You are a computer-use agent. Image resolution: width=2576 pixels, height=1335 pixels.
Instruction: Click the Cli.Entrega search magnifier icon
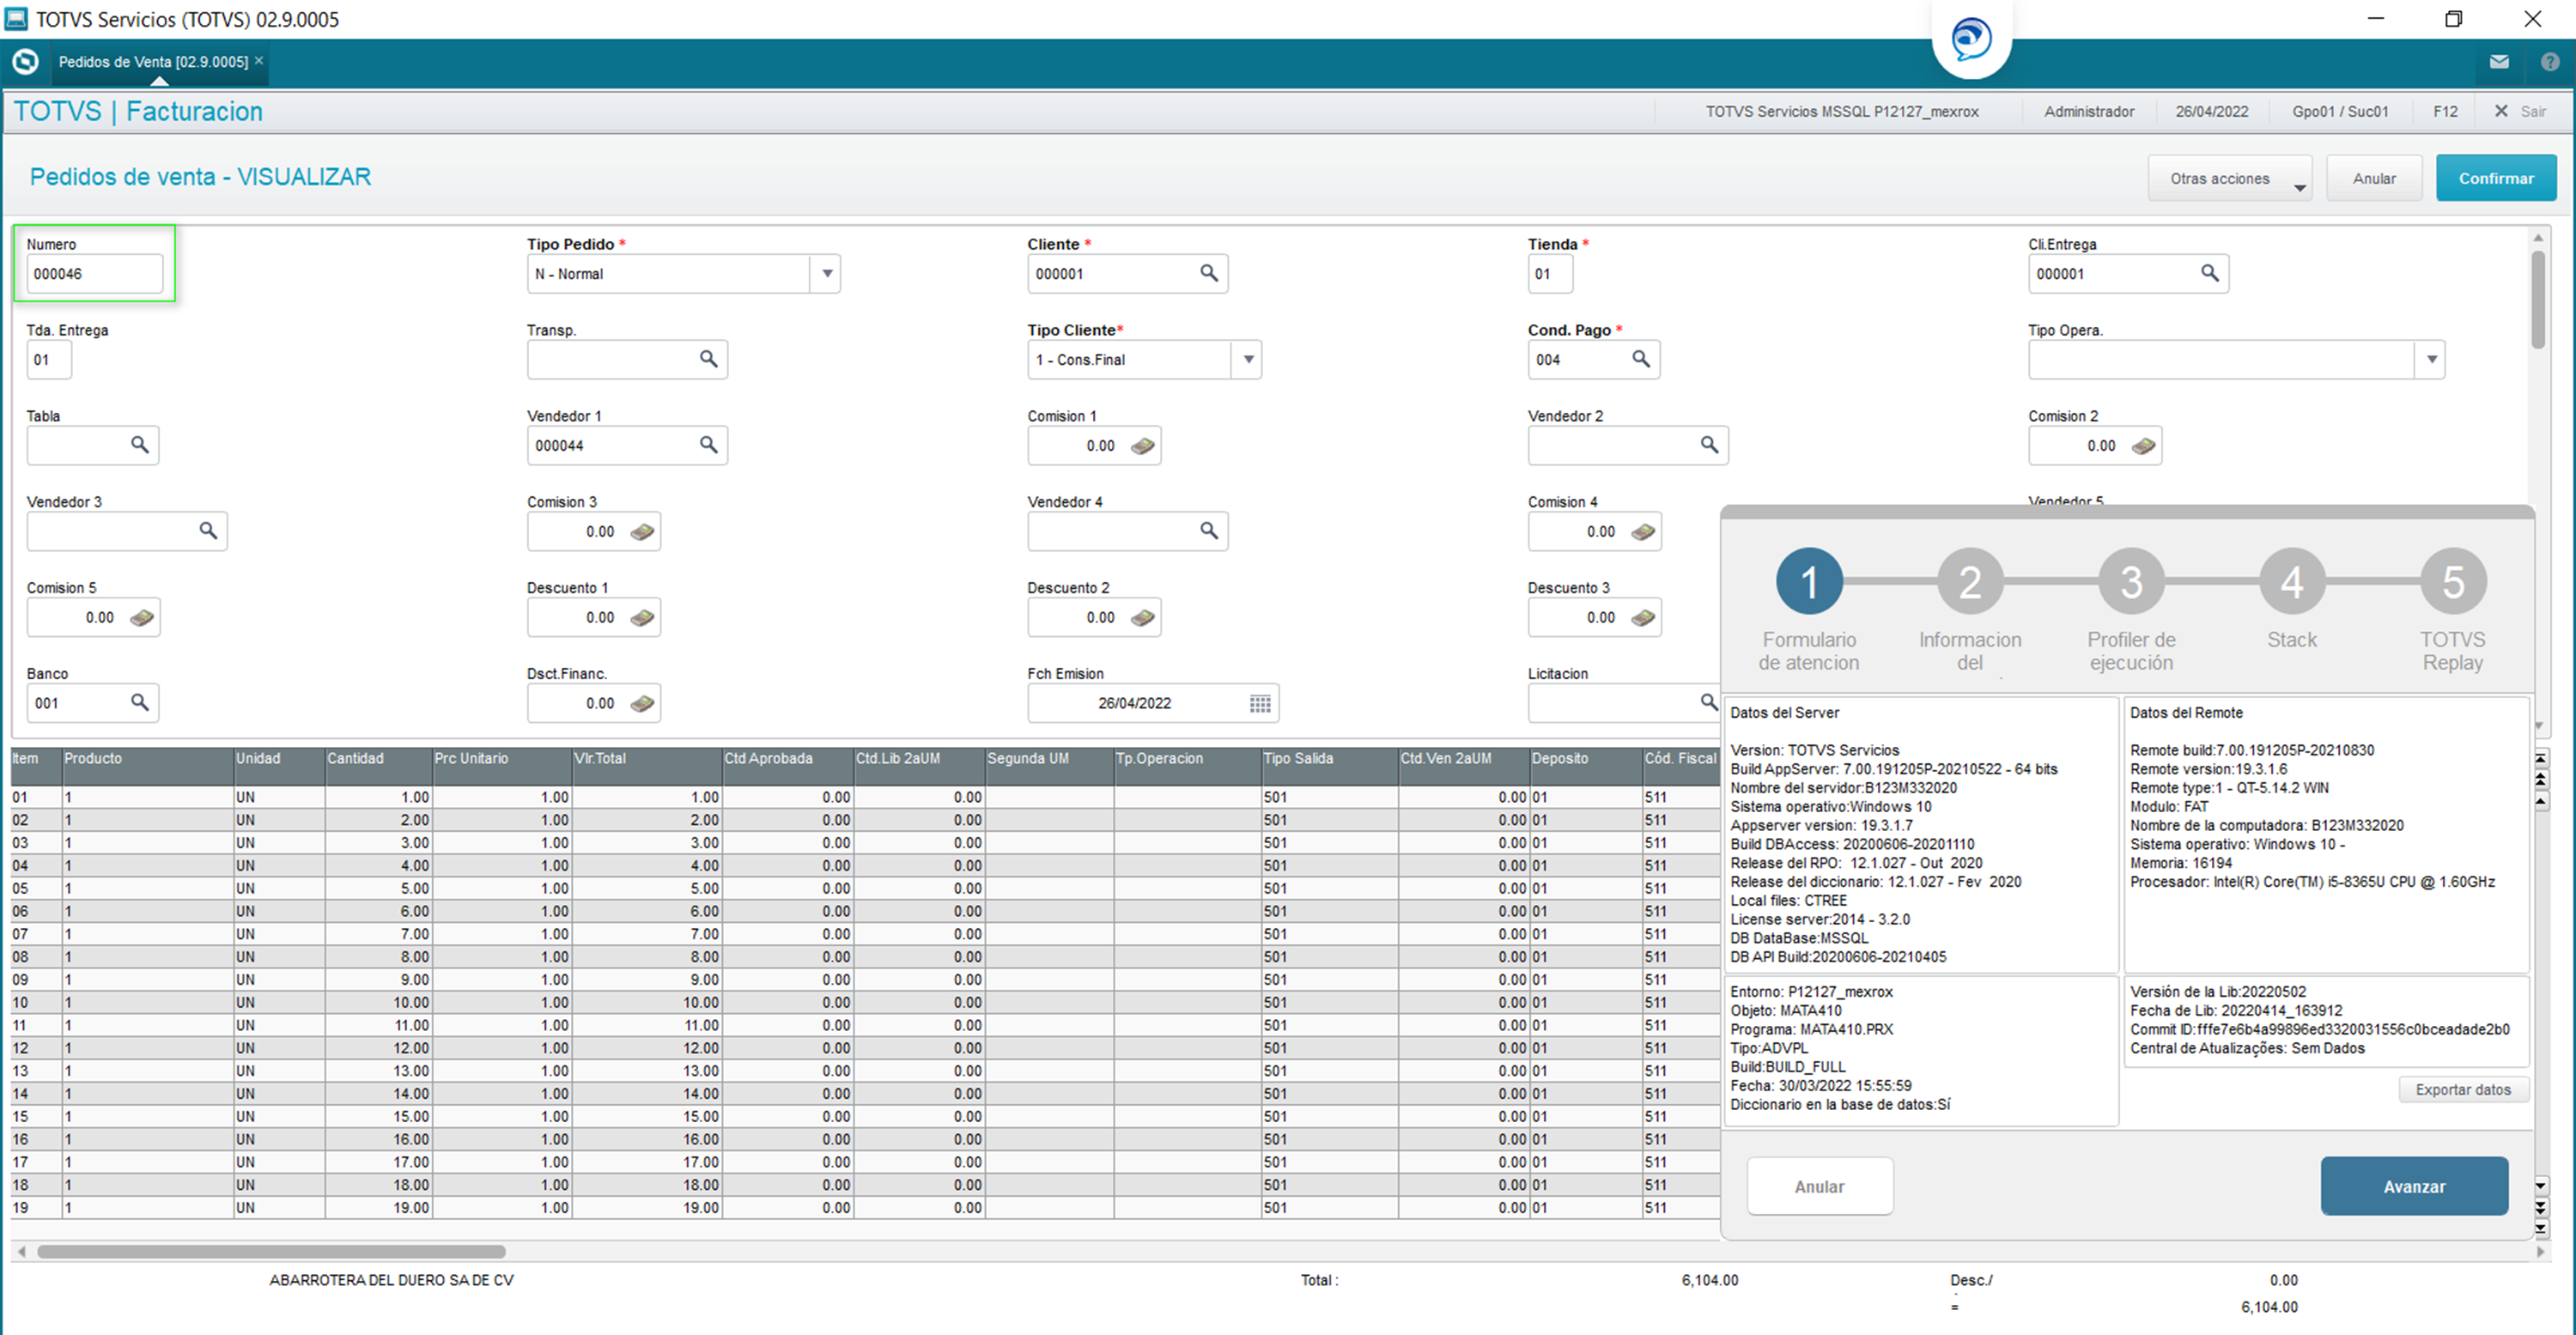pos(2209,273)
